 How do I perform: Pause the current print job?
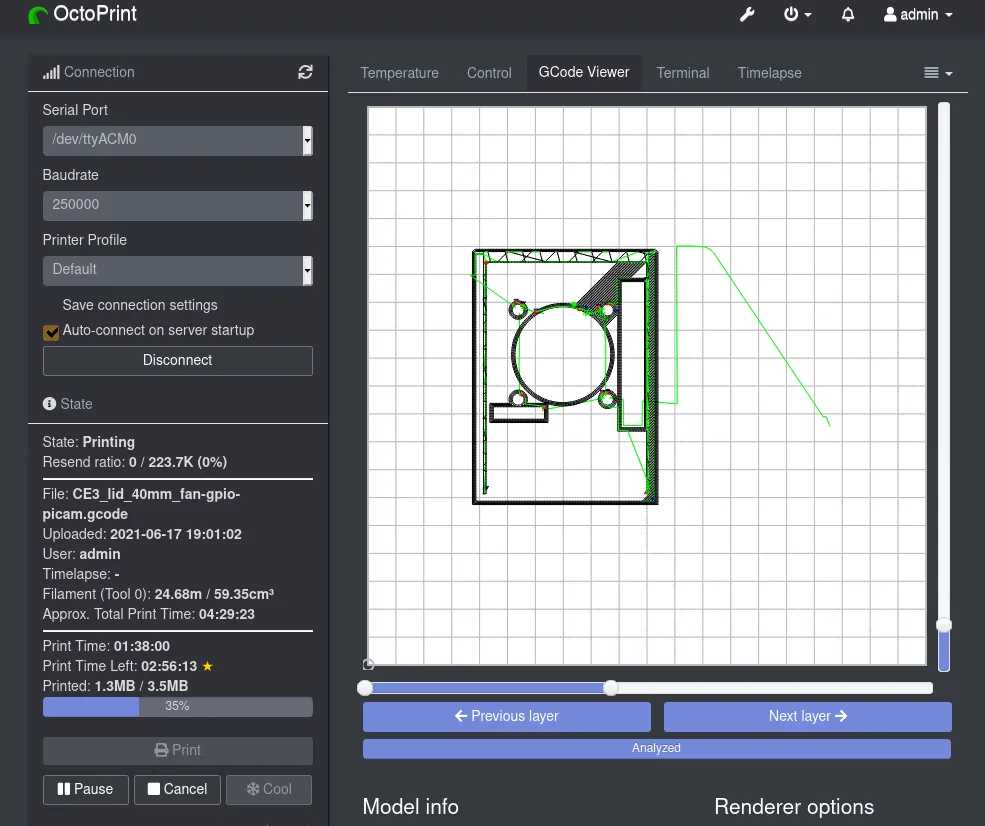[x=85, y=789]
